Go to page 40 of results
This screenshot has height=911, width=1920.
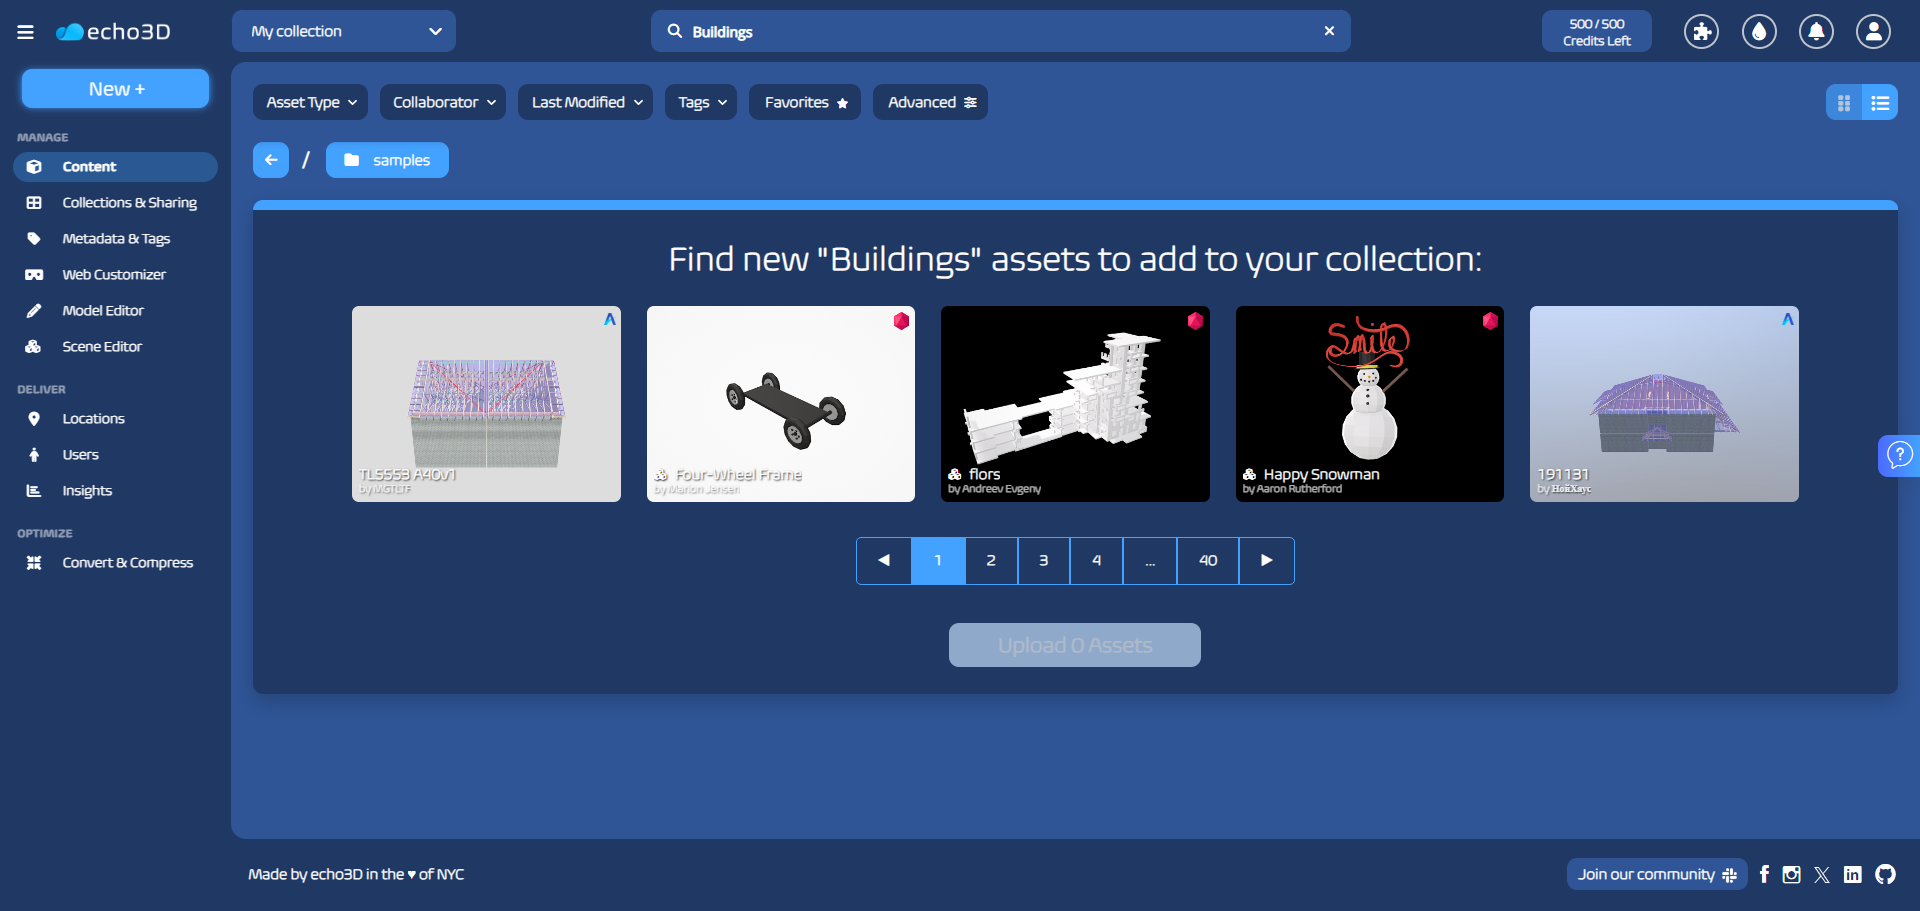1207,561
